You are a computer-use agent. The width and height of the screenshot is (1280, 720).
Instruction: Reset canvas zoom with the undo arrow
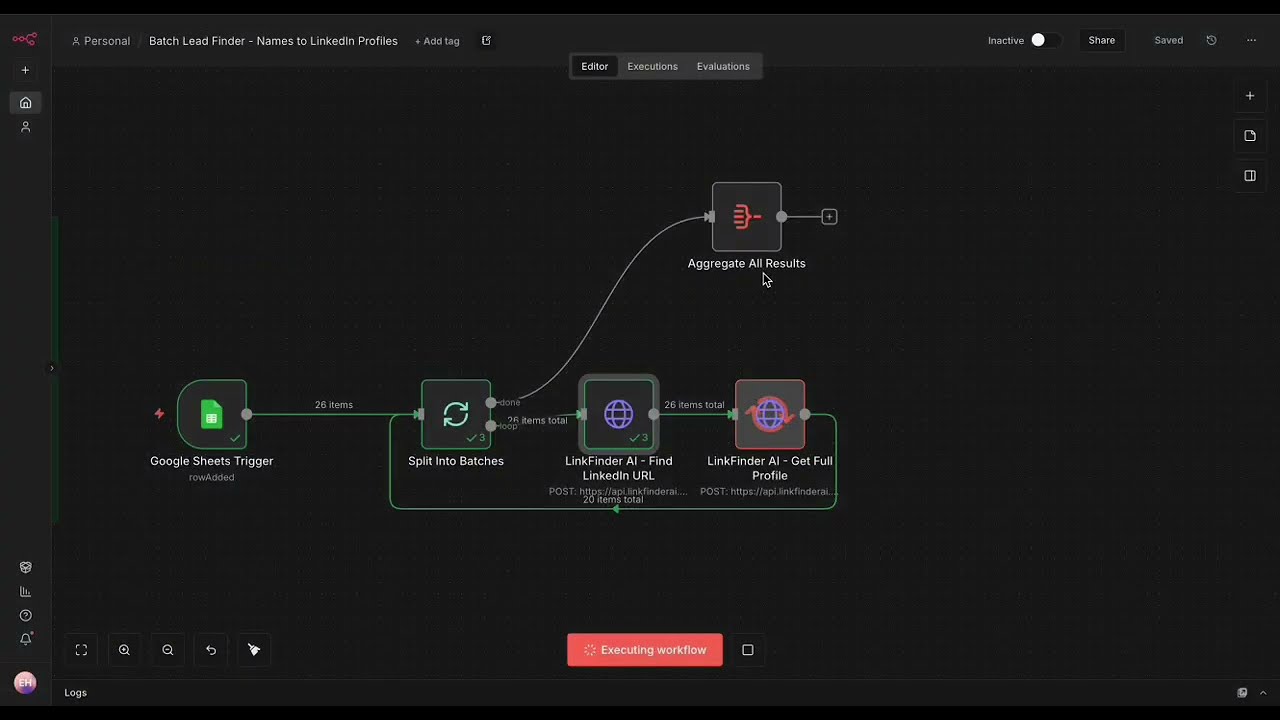[x=211, y=650]
